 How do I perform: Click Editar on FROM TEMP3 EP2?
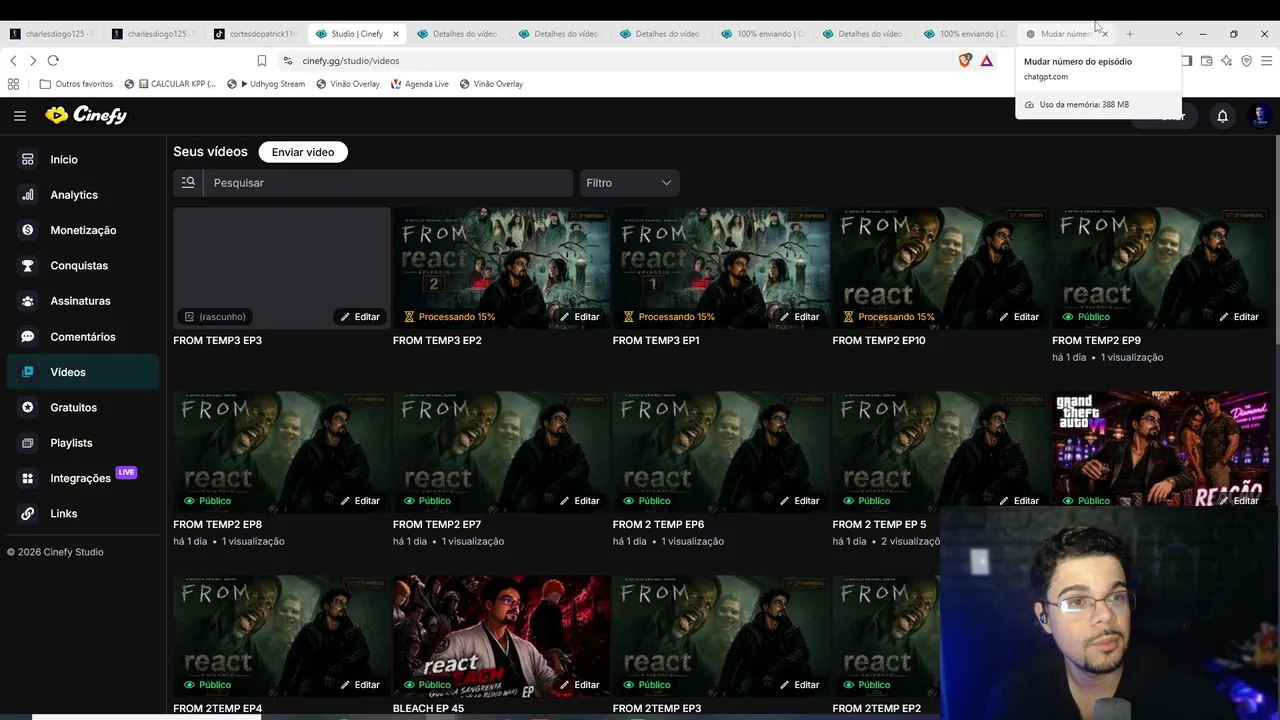click(x=580, y=317)
